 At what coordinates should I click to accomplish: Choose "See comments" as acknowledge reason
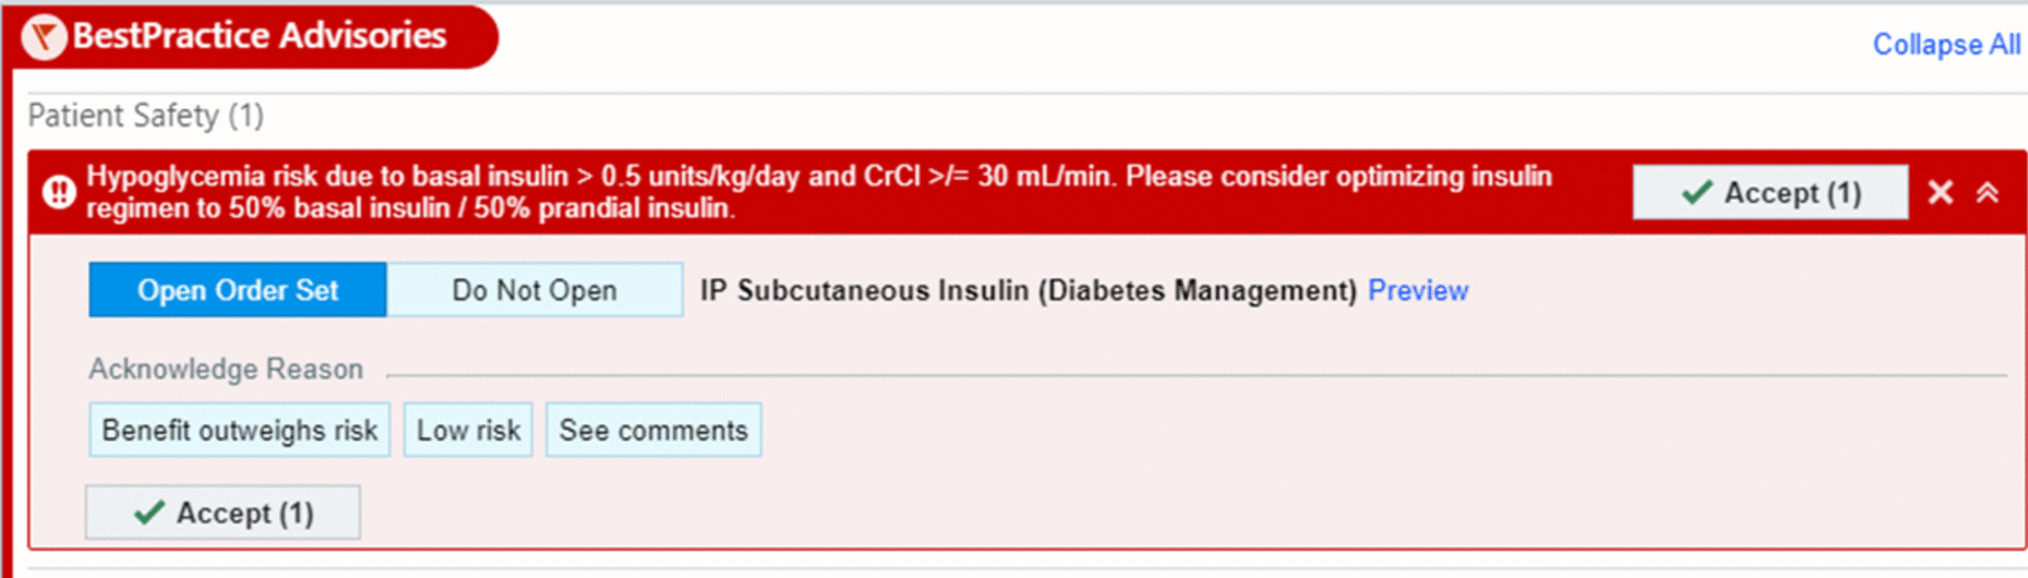(x=653, y=430)
